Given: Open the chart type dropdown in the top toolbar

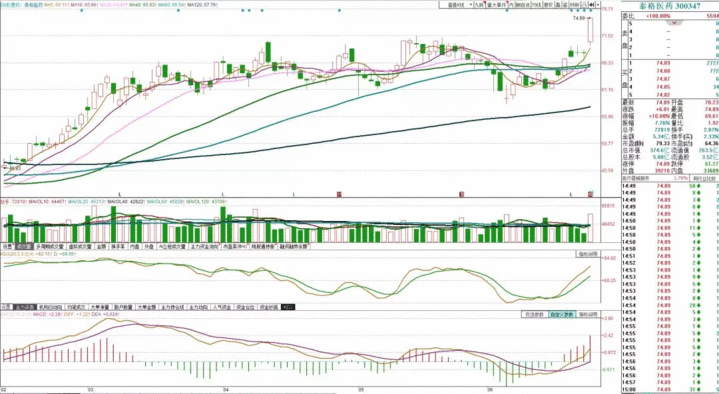Looking at the screenshot, I should click(x=457, y=5).
